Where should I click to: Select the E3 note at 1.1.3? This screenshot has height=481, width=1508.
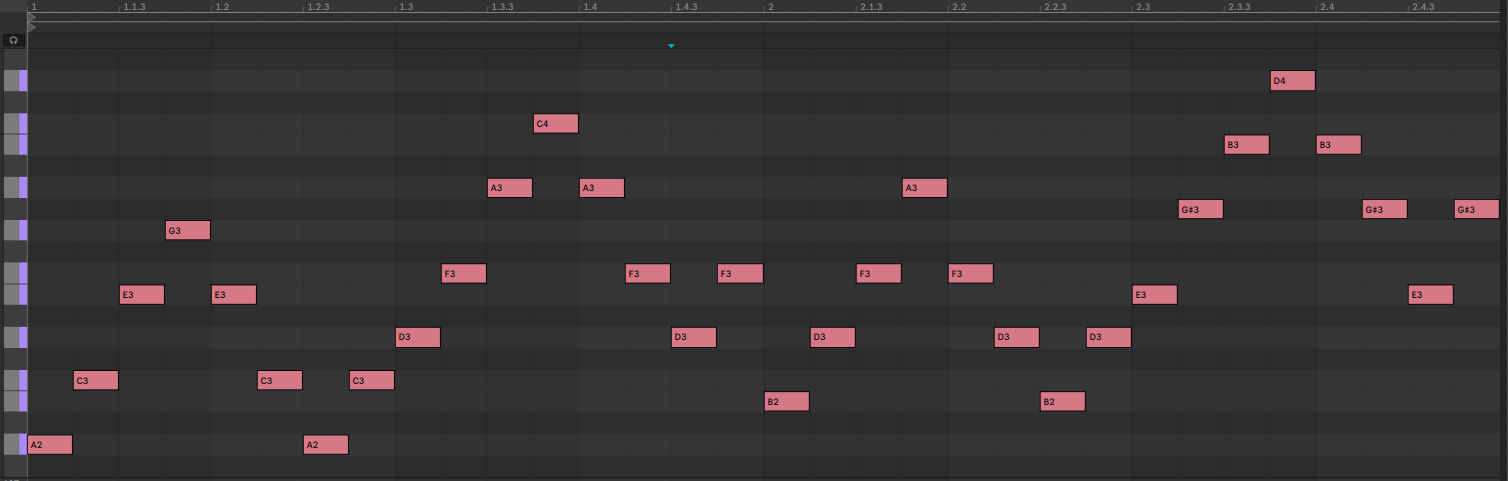142,294
